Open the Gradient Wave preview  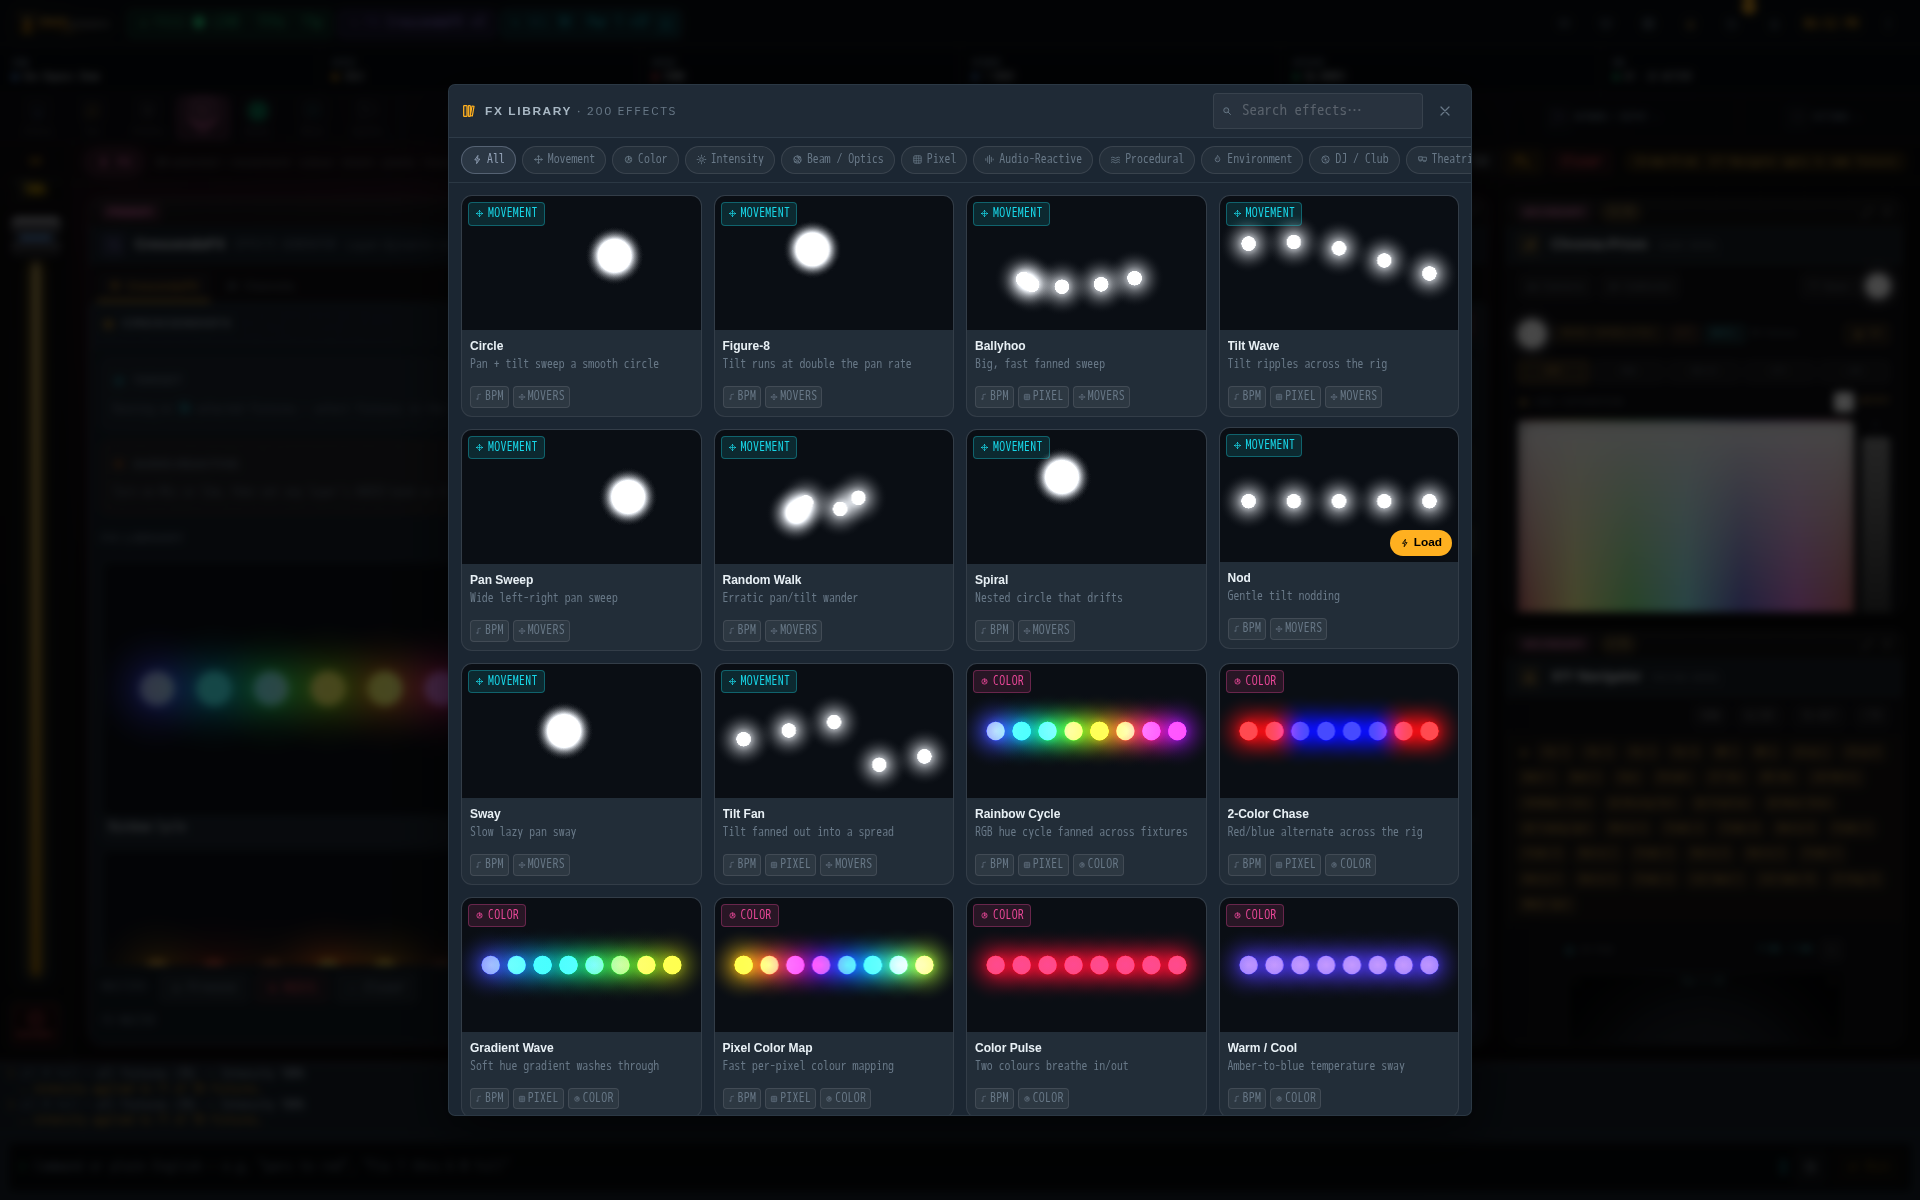click(581, 965)
